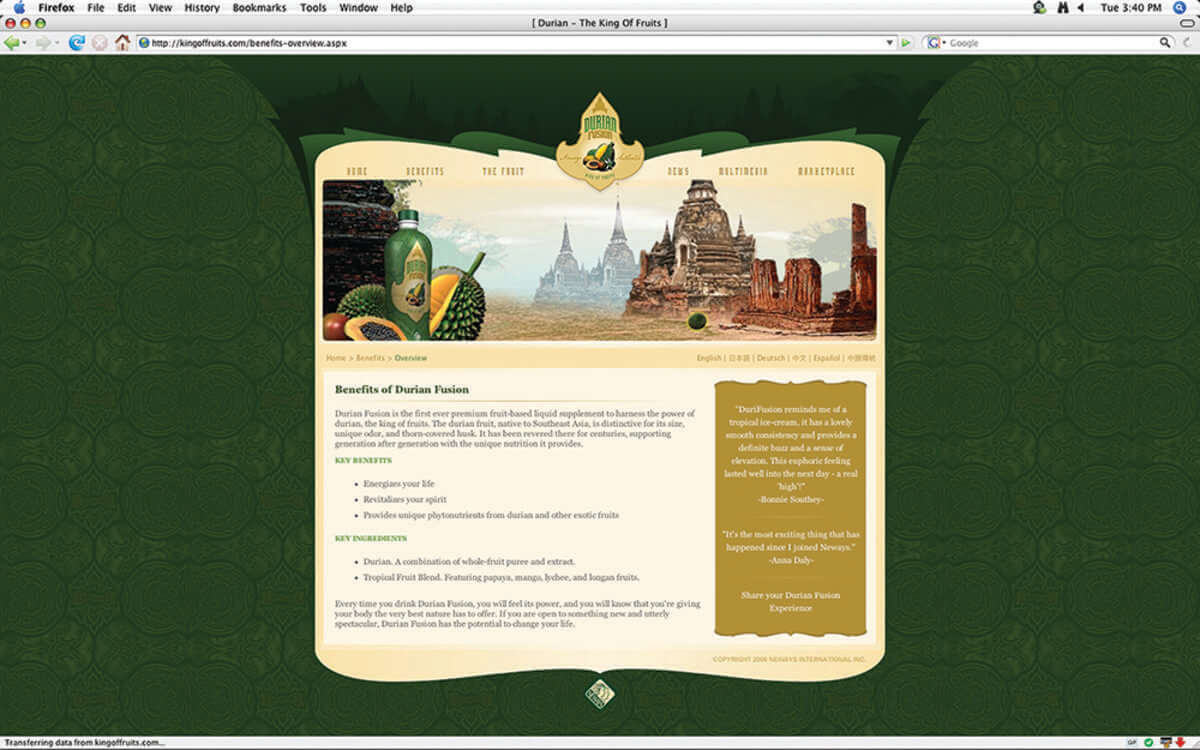
Task: Click the Durian Fusion logo emblem
Action: pyautogui.click(x=599, y=140)
